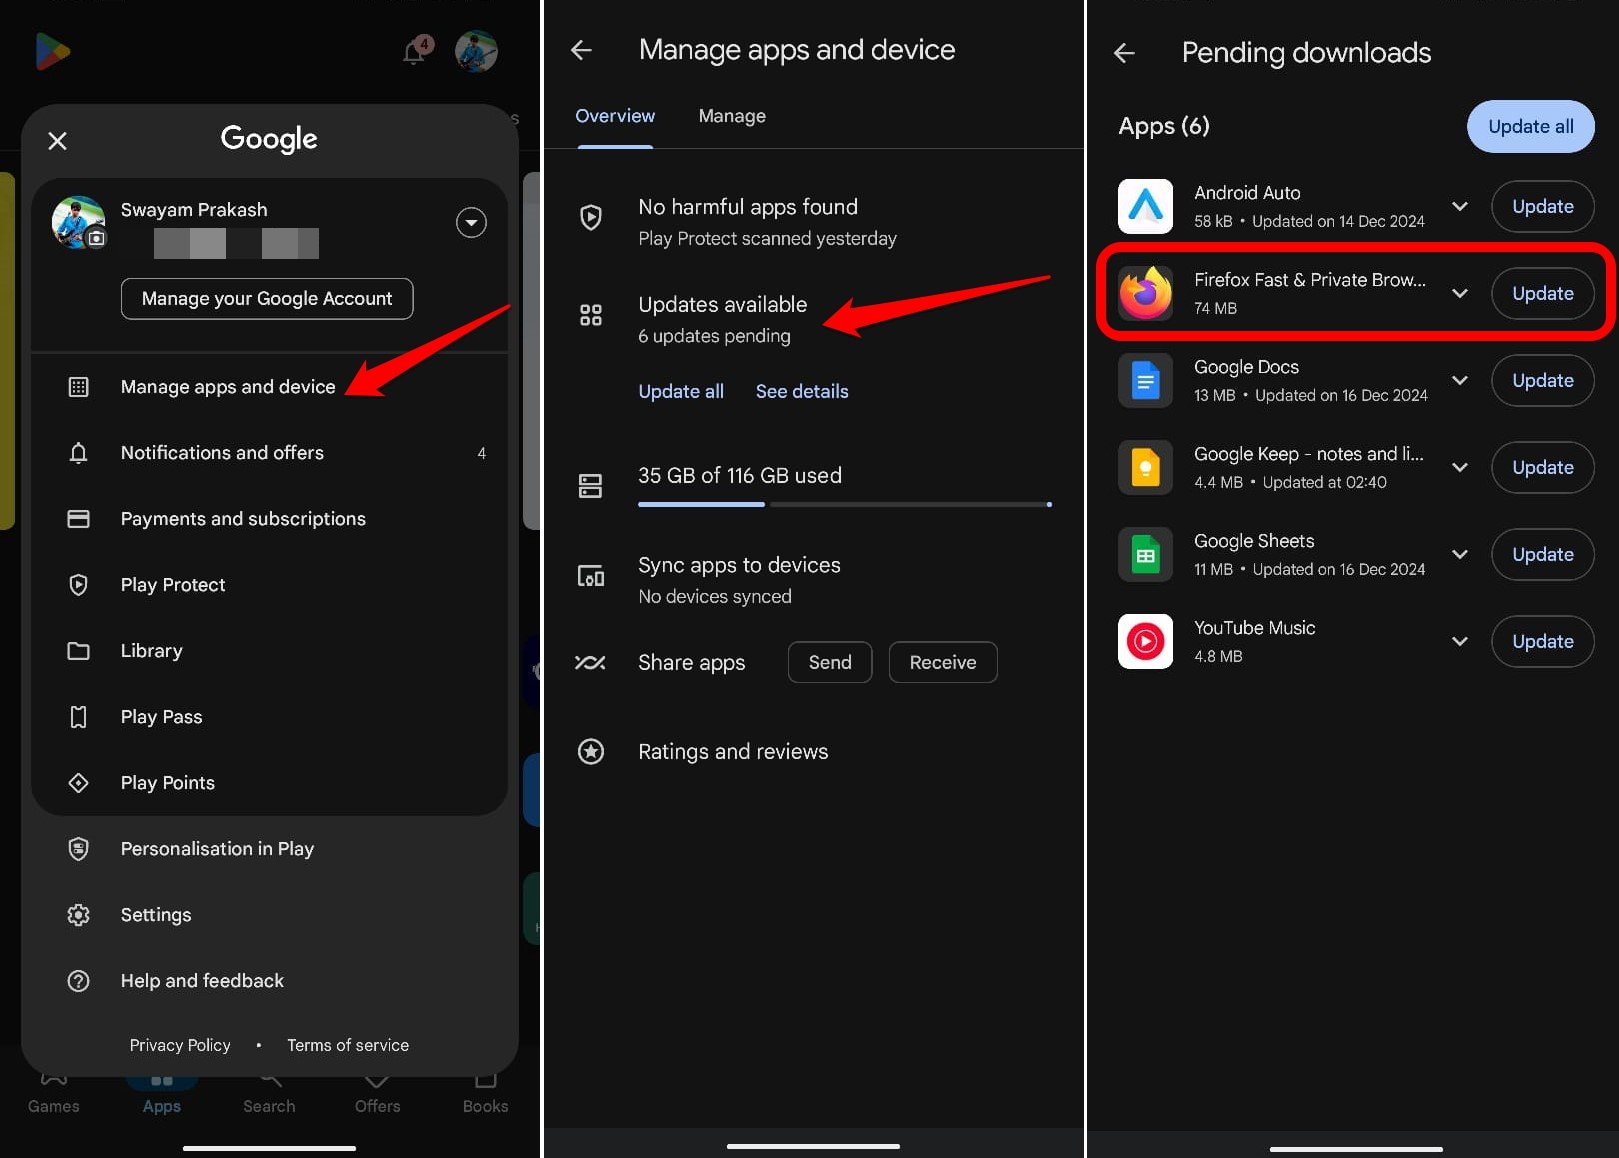Tap the storage usage bar
1619x1158 pixels.
(845, 504)
